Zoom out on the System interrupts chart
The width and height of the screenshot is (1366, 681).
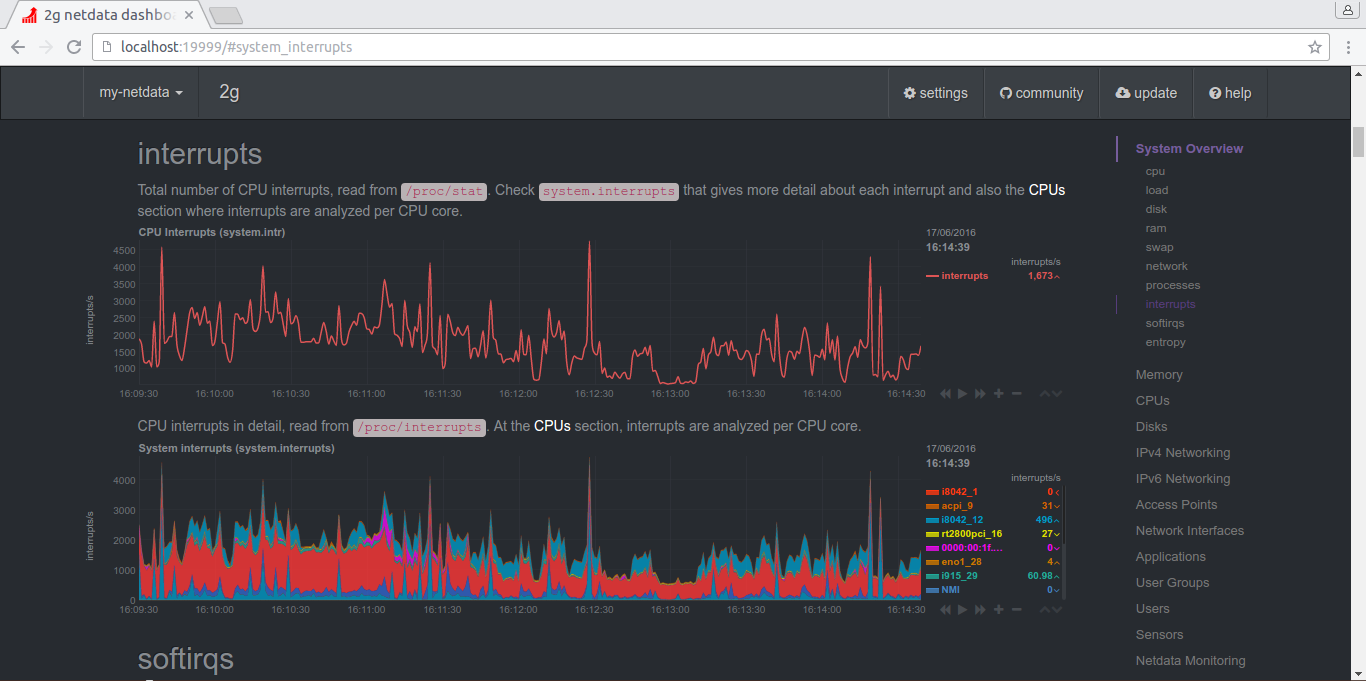1016,609
